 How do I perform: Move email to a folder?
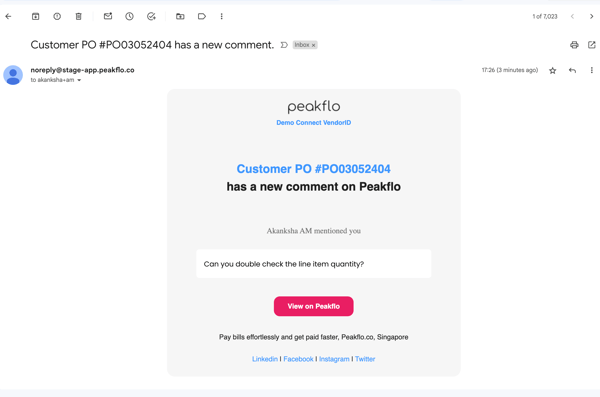pyautogui.click(x=180, y=16)
